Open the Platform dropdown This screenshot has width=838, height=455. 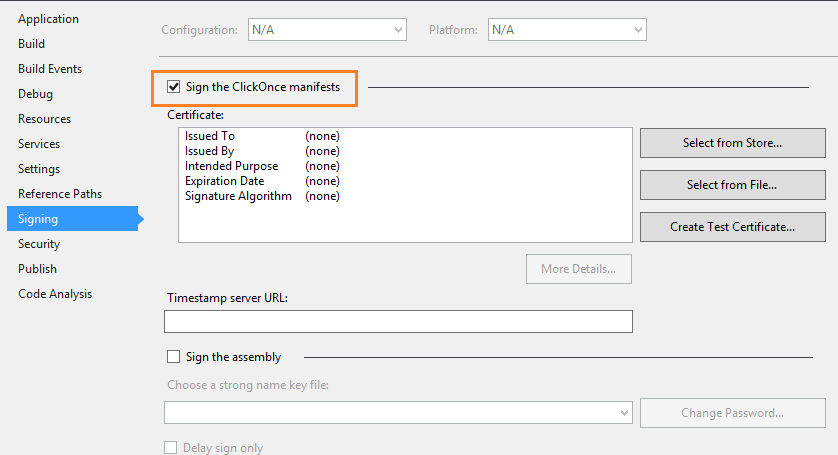pos(567,30)
